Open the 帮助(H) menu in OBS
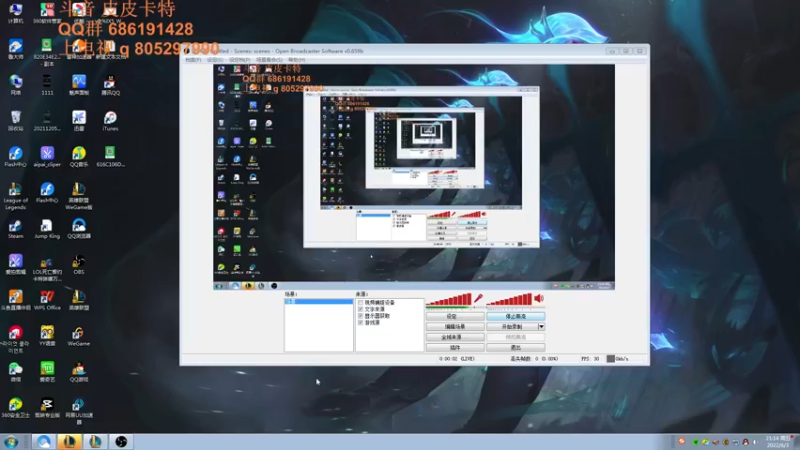Viewport: 800px width, 450px height. pos(296,60)
